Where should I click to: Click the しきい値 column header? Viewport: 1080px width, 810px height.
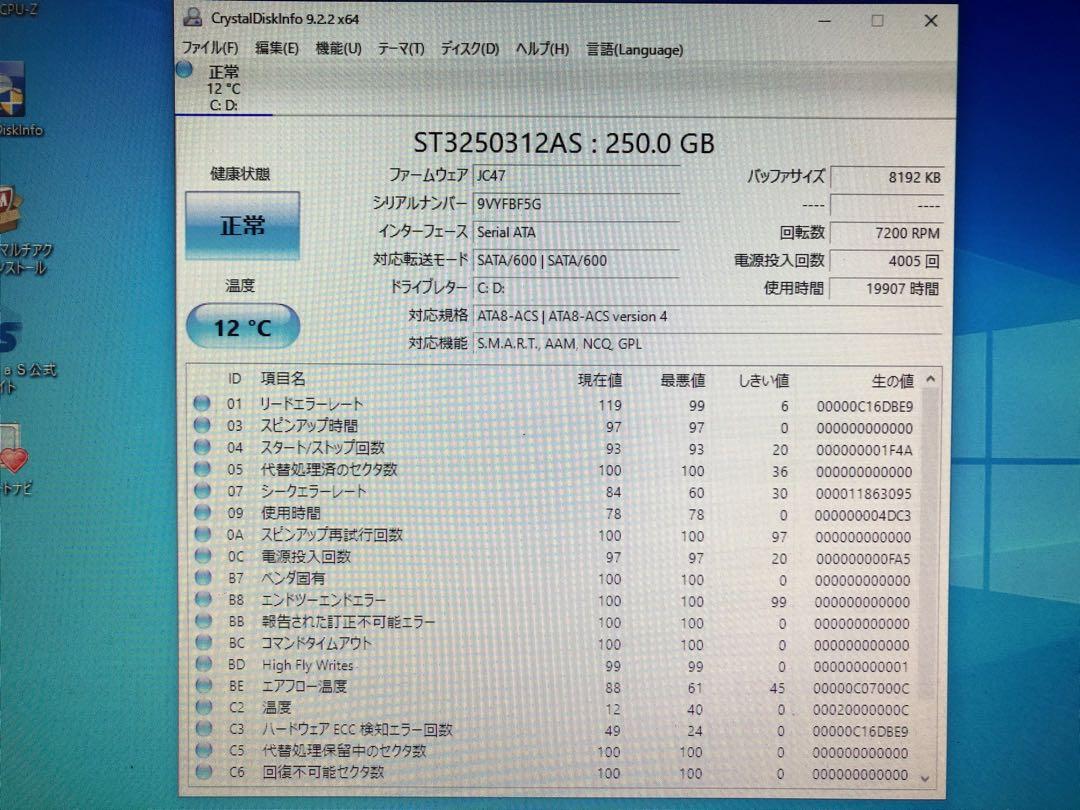[763, 381]
